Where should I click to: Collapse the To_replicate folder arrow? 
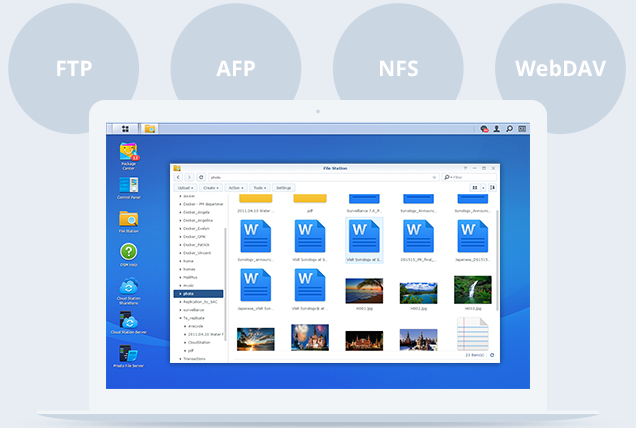180,318
